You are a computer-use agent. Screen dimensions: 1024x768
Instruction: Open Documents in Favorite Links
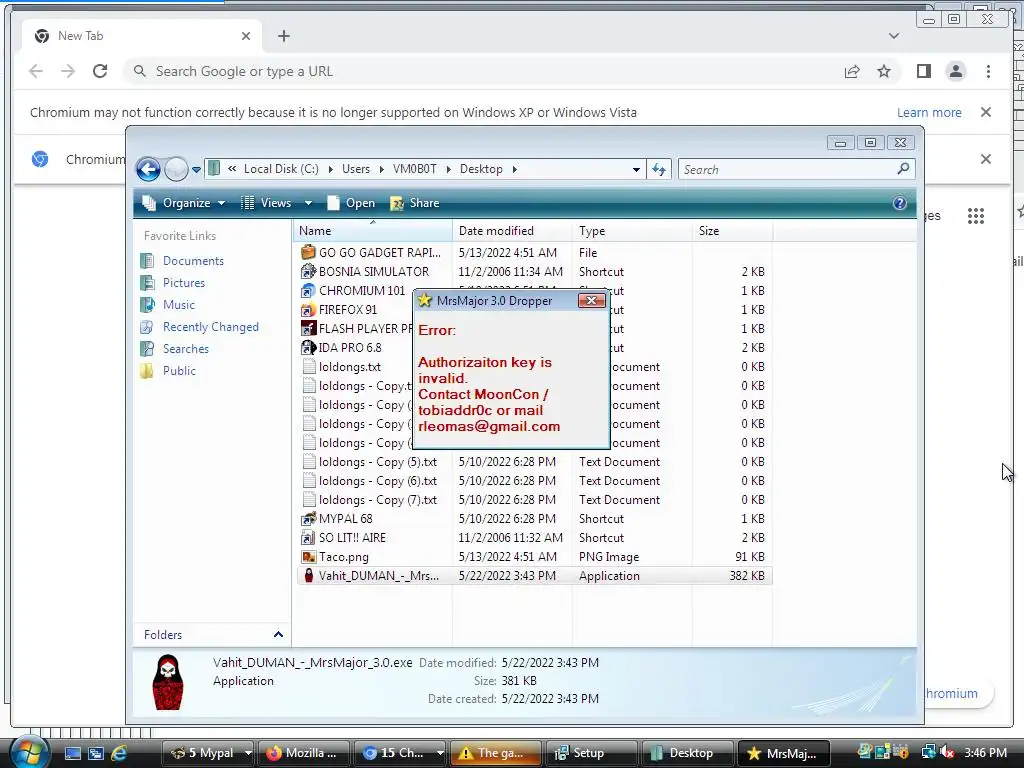tap(193, 261)
